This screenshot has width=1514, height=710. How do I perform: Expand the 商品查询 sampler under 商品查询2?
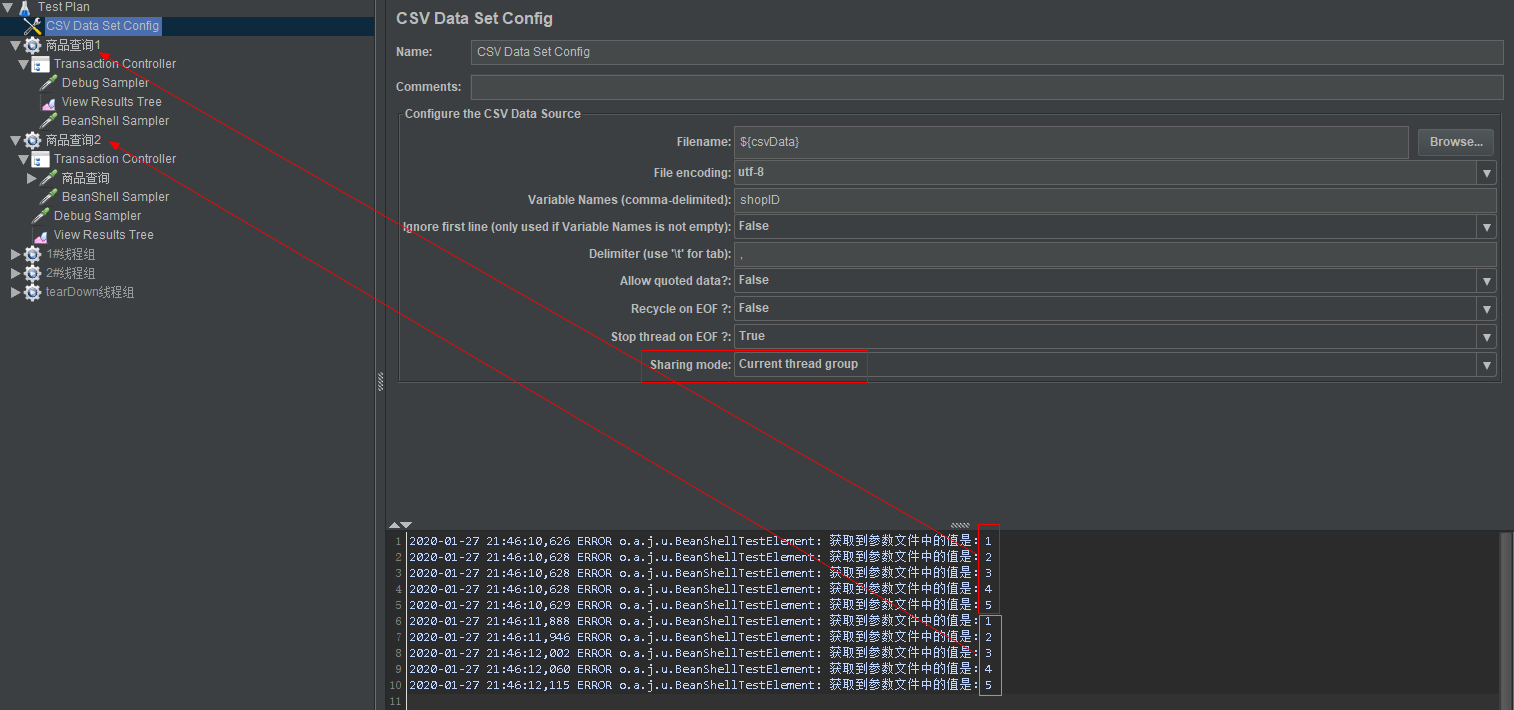click(x=30, y=177)
